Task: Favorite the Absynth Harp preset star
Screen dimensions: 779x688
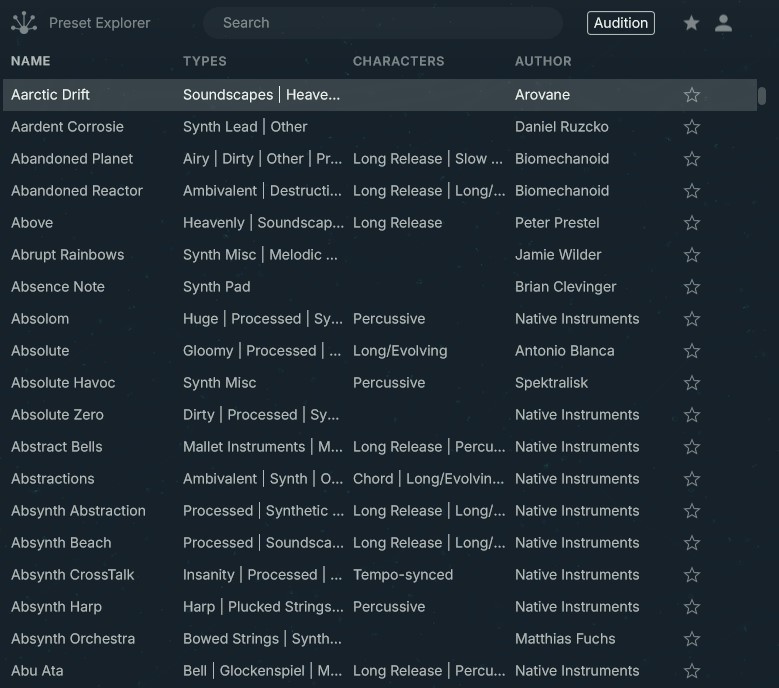Action: point(692,607)
